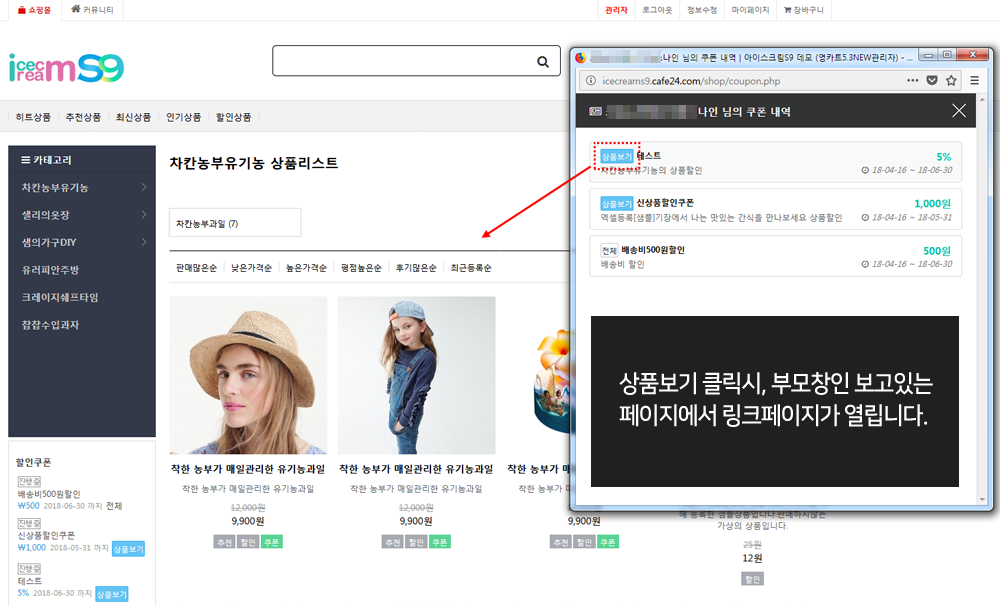Click the 1,000원 discount amount in popup
Screen dimensions: 1000x606
pyautogui.click(x=932, y=203)
